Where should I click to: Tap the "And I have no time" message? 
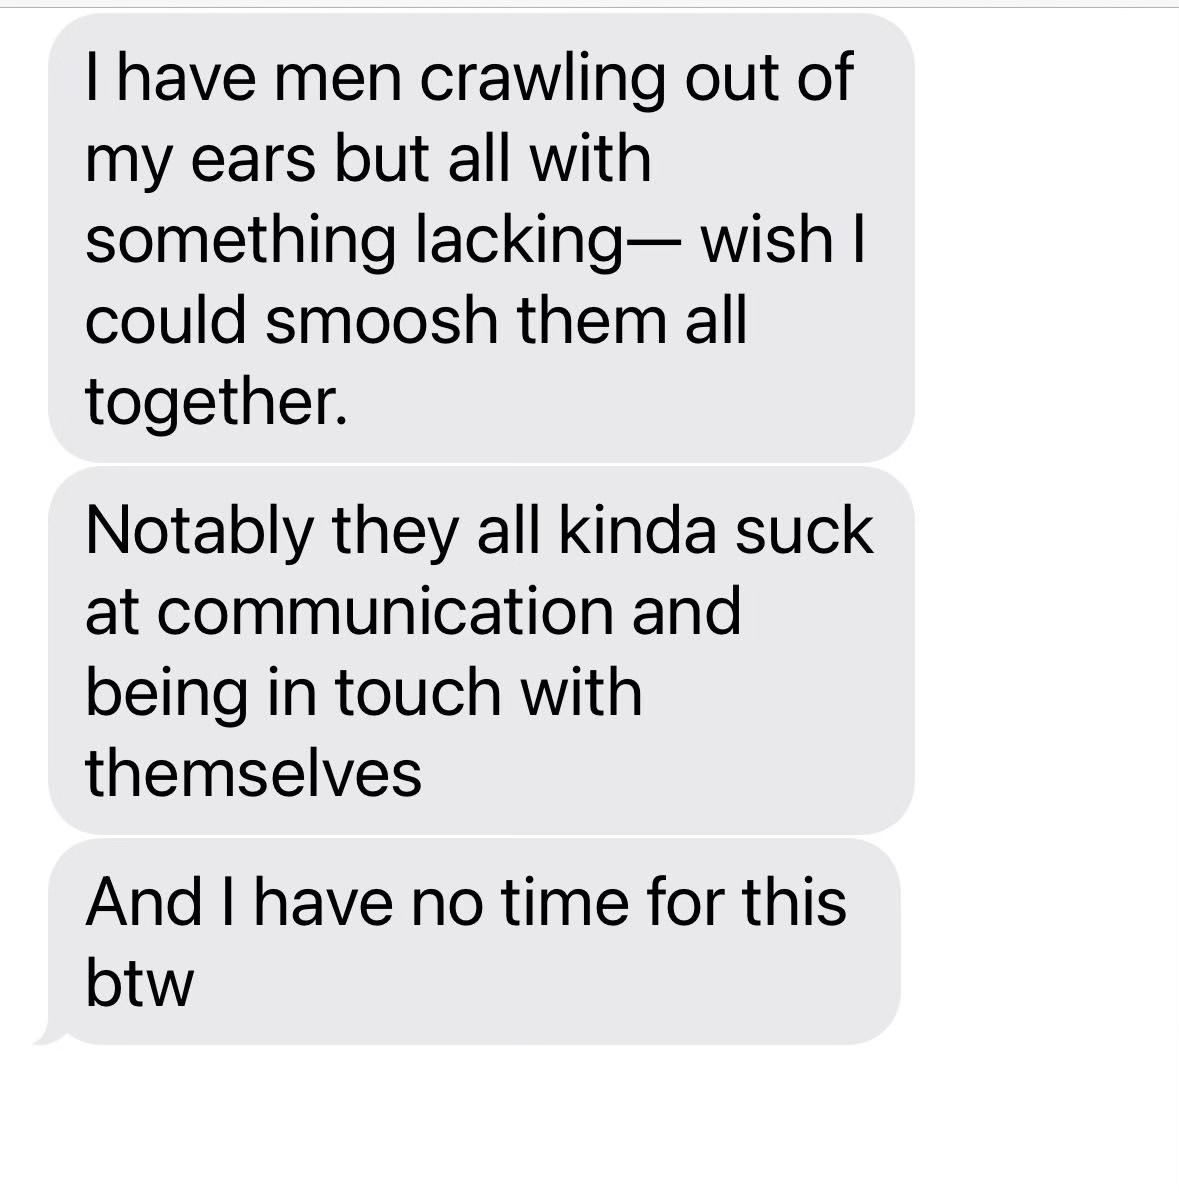point(474,942)
